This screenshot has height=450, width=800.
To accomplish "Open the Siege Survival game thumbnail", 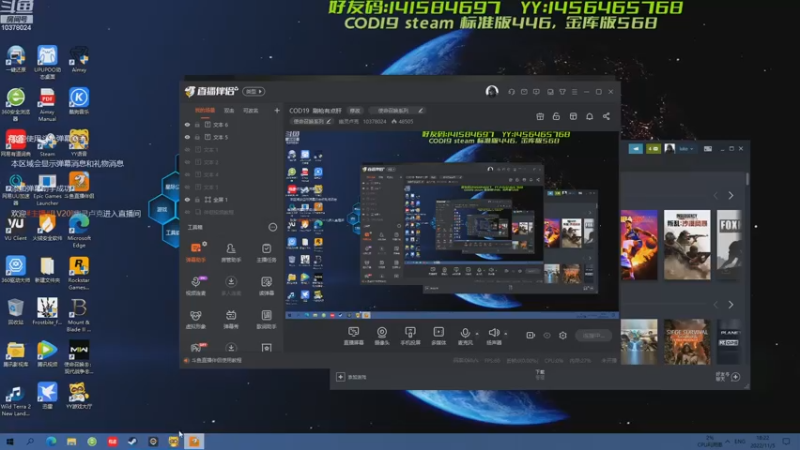I will 687,342.
